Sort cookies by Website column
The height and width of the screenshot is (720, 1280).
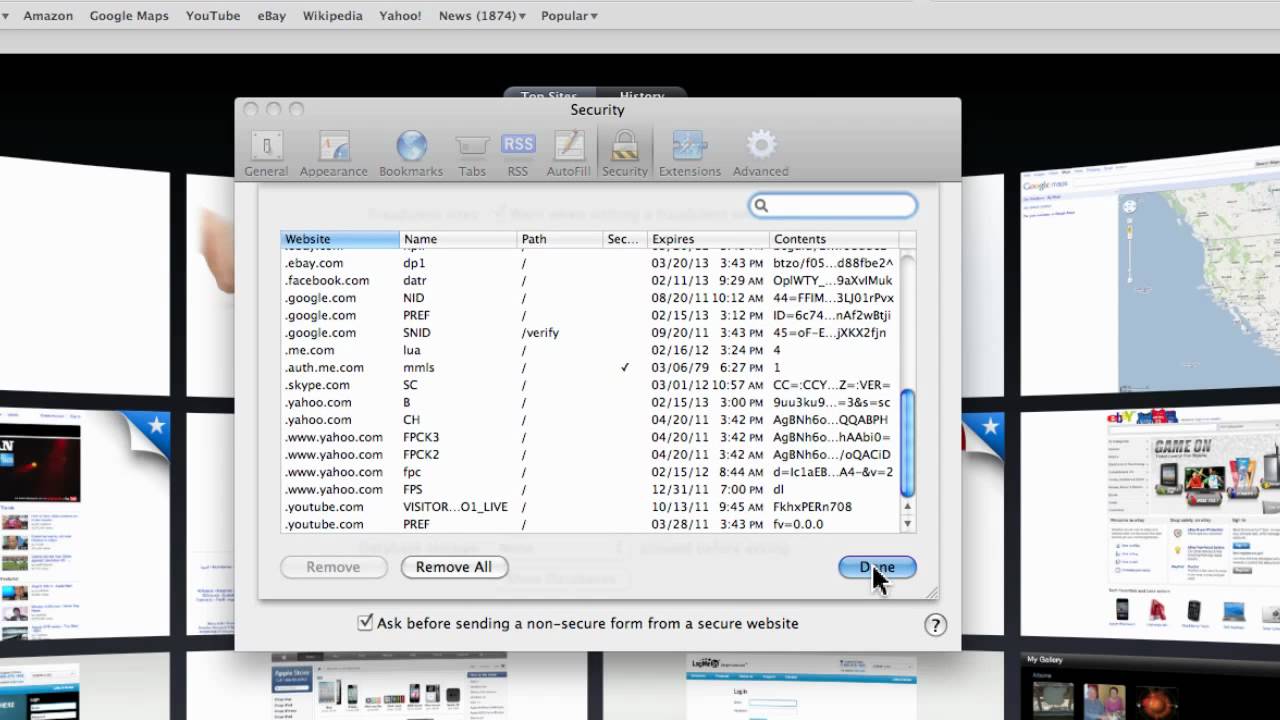coord(340,239)
